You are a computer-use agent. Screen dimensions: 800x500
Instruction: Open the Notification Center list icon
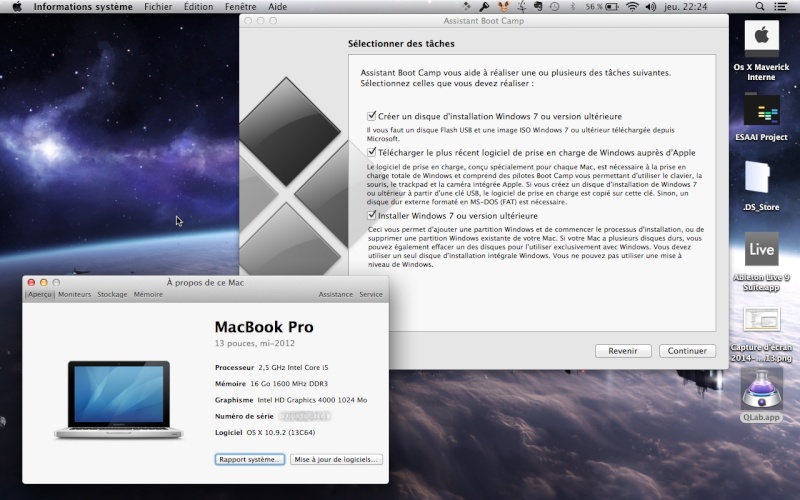[780, 7]
